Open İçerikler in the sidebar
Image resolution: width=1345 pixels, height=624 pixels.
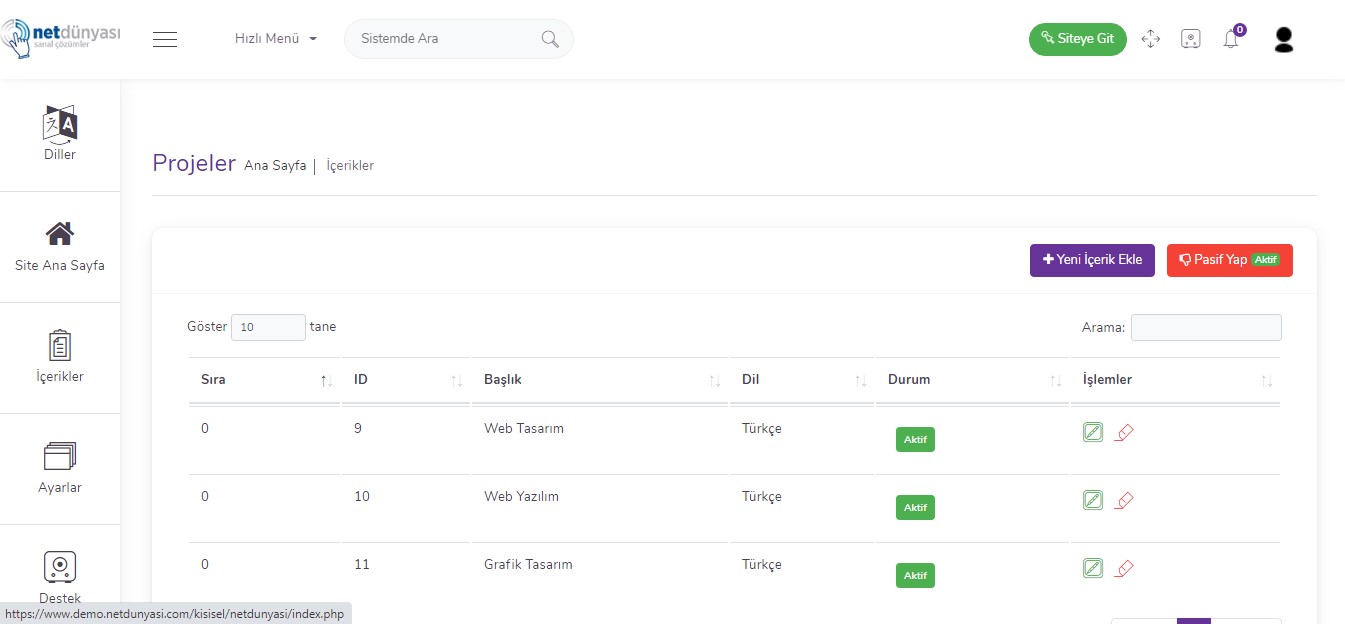[x=60, y=357]
